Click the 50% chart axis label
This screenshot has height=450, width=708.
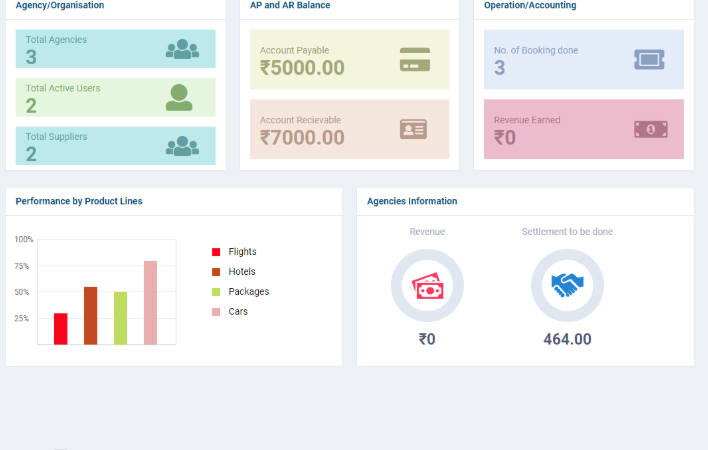22,292
